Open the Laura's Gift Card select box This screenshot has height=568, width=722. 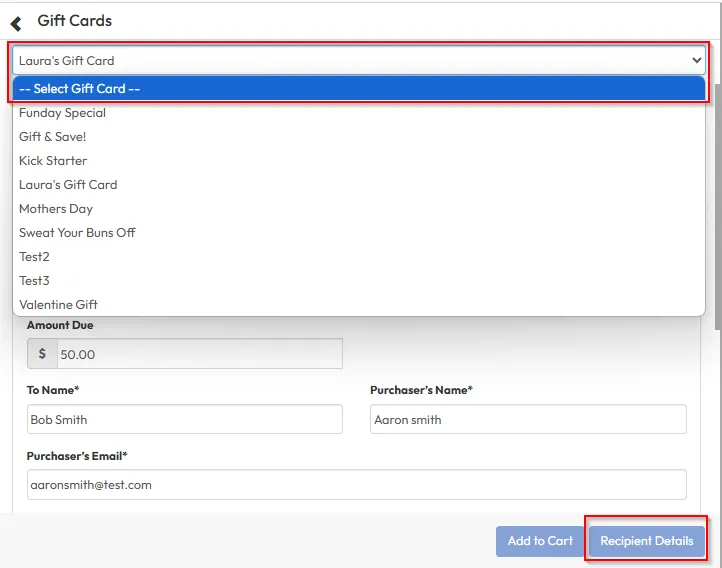point(350,60)
